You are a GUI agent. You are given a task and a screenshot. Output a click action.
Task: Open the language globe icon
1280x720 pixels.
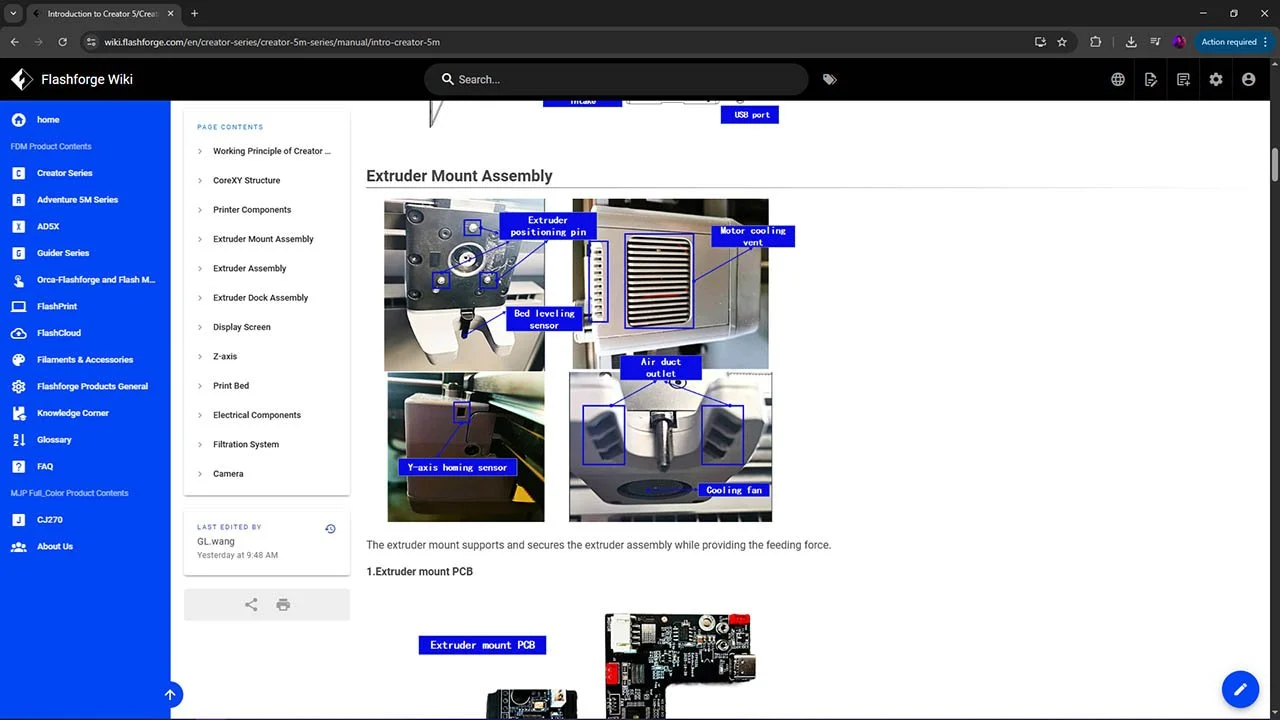pyautogui.click(x=1118, y=79)
